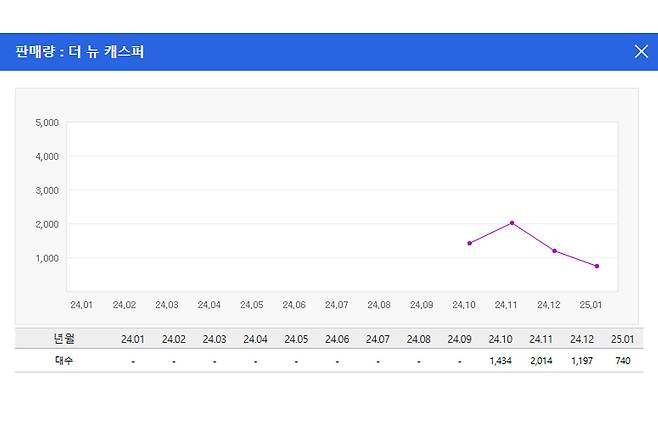Click the 24.01 x-axis label on chart
Viewport: 658px width, 438px height.
click(81, 305)
